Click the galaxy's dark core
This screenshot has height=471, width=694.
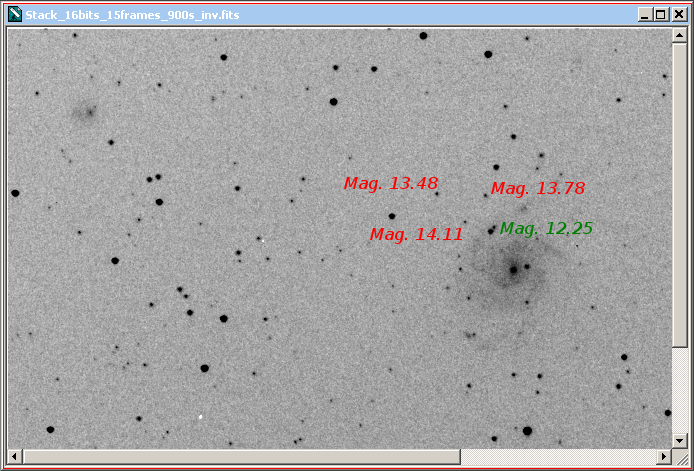pyautogui.click(x=513, y=269)
